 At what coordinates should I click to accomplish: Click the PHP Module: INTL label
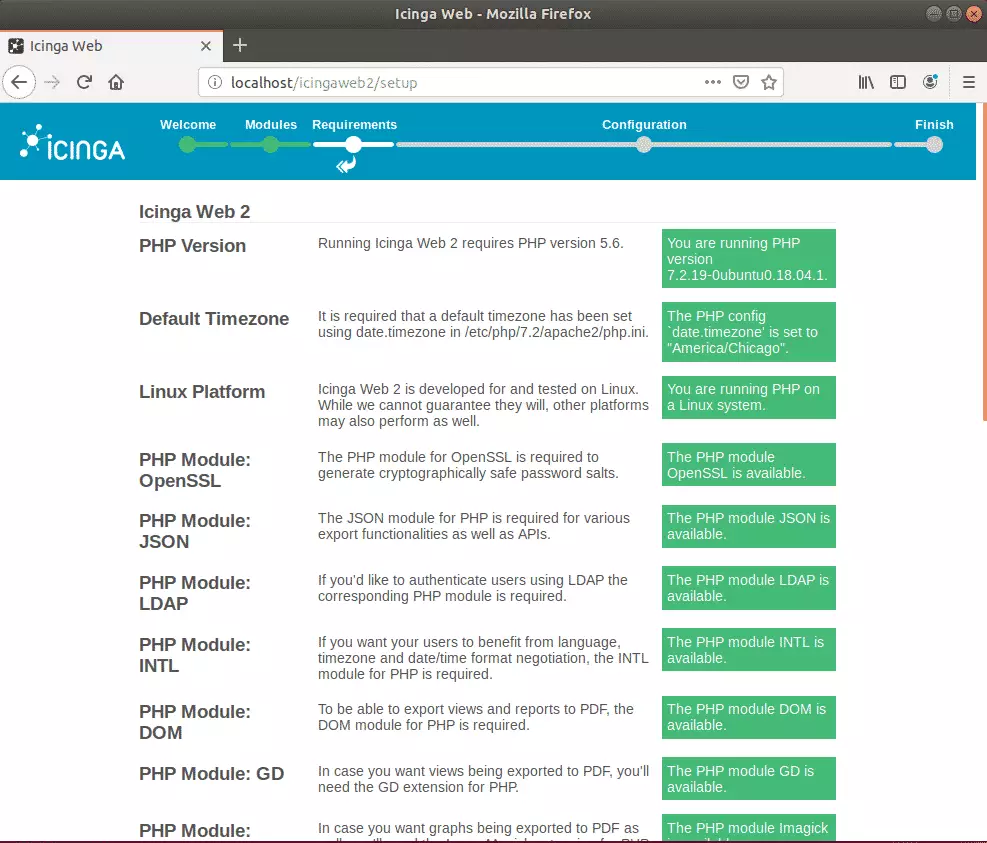[x=195, y=655]
